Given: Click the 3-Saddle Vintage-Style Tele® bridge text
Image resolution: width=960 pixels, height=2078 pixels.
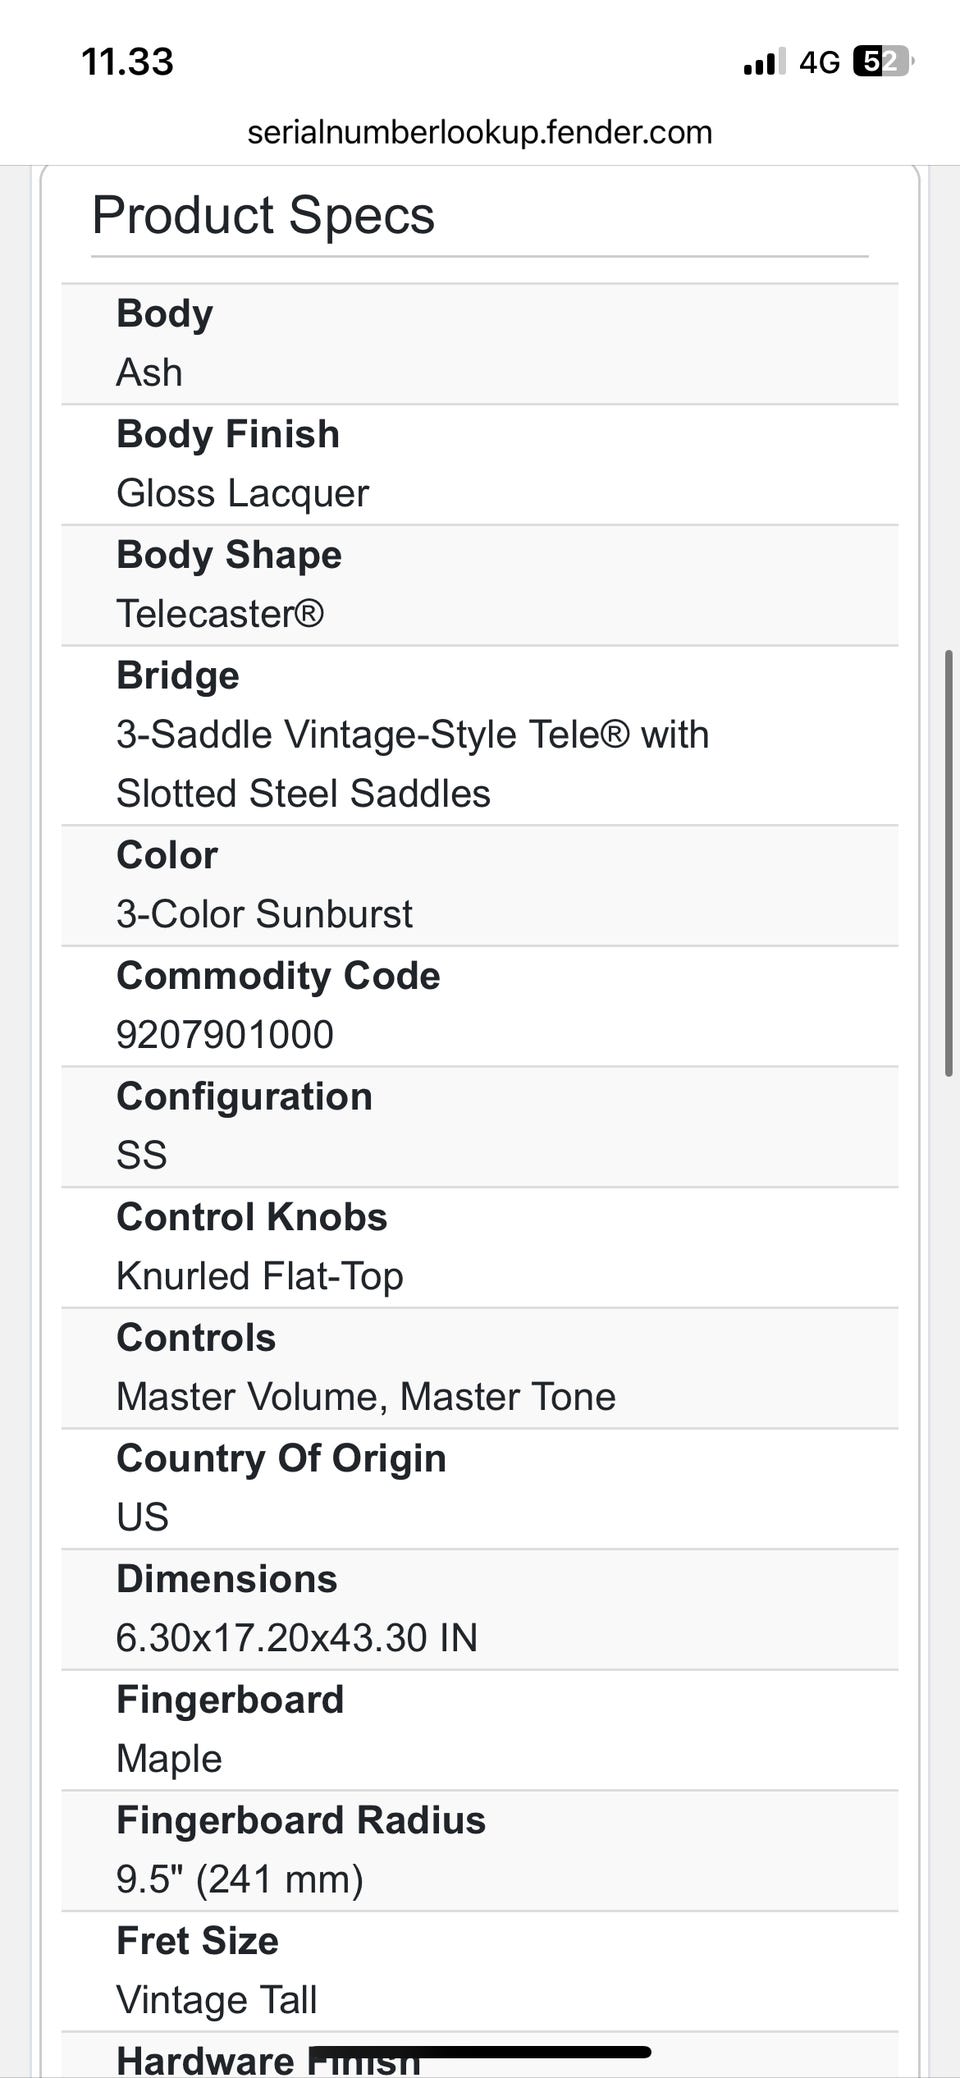Looking at the screenshot, I should click(x=412, y=735).
